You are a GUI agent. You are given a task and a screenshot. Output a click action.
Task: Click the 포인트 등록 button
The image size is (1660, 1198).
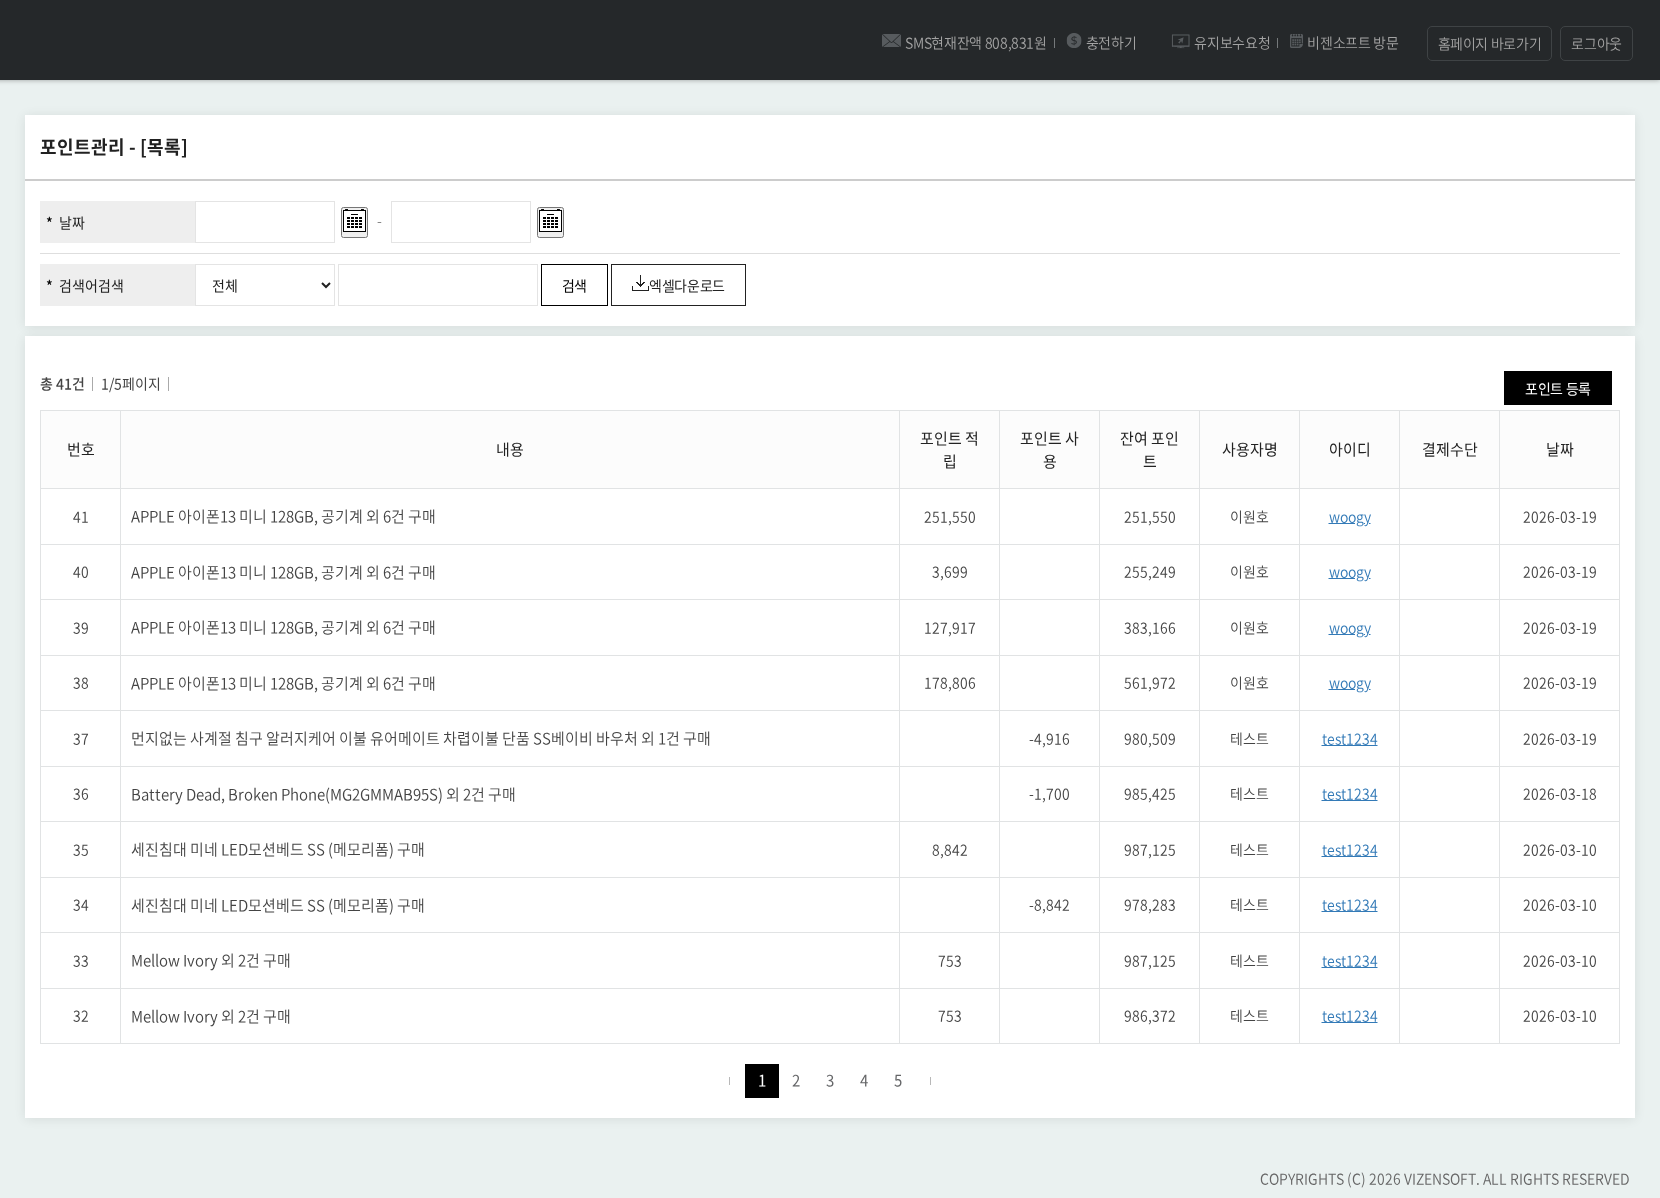point(1557,388)
